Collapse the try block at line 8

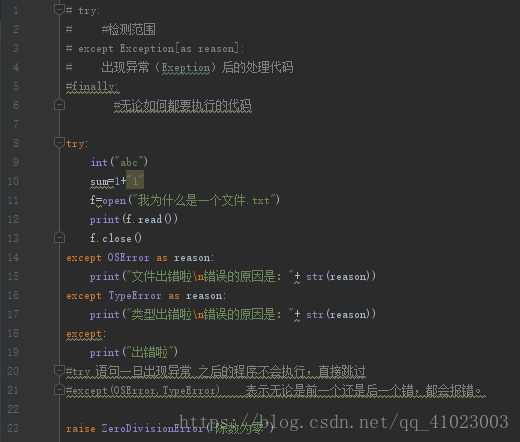tap(59, 143)
